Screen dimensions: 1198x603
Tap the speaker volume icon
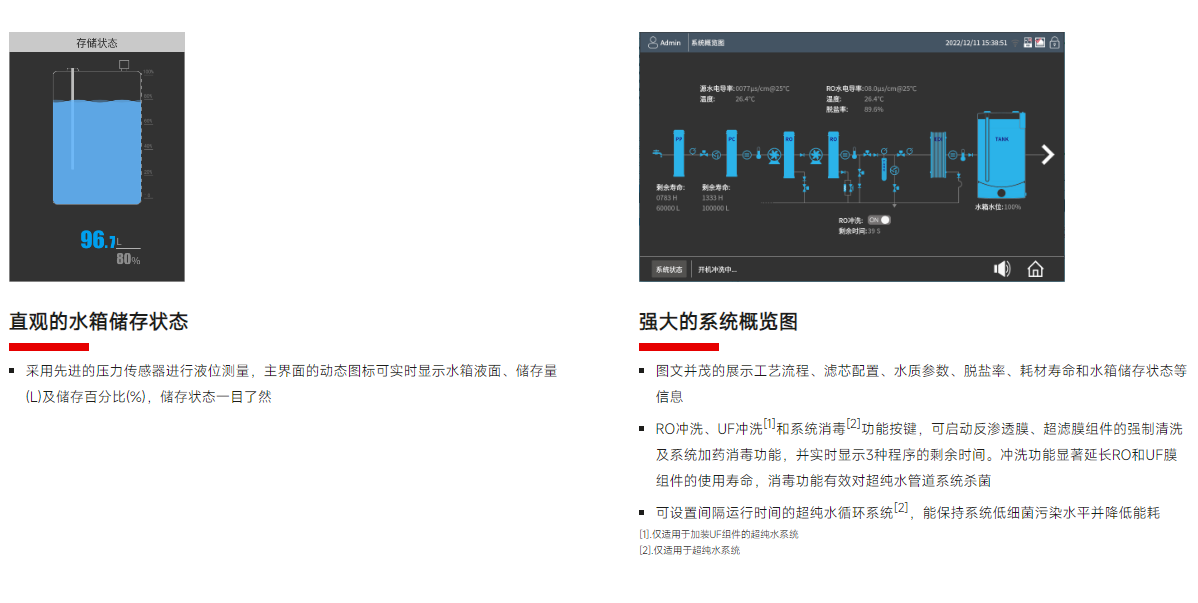tap(1002, 268)
